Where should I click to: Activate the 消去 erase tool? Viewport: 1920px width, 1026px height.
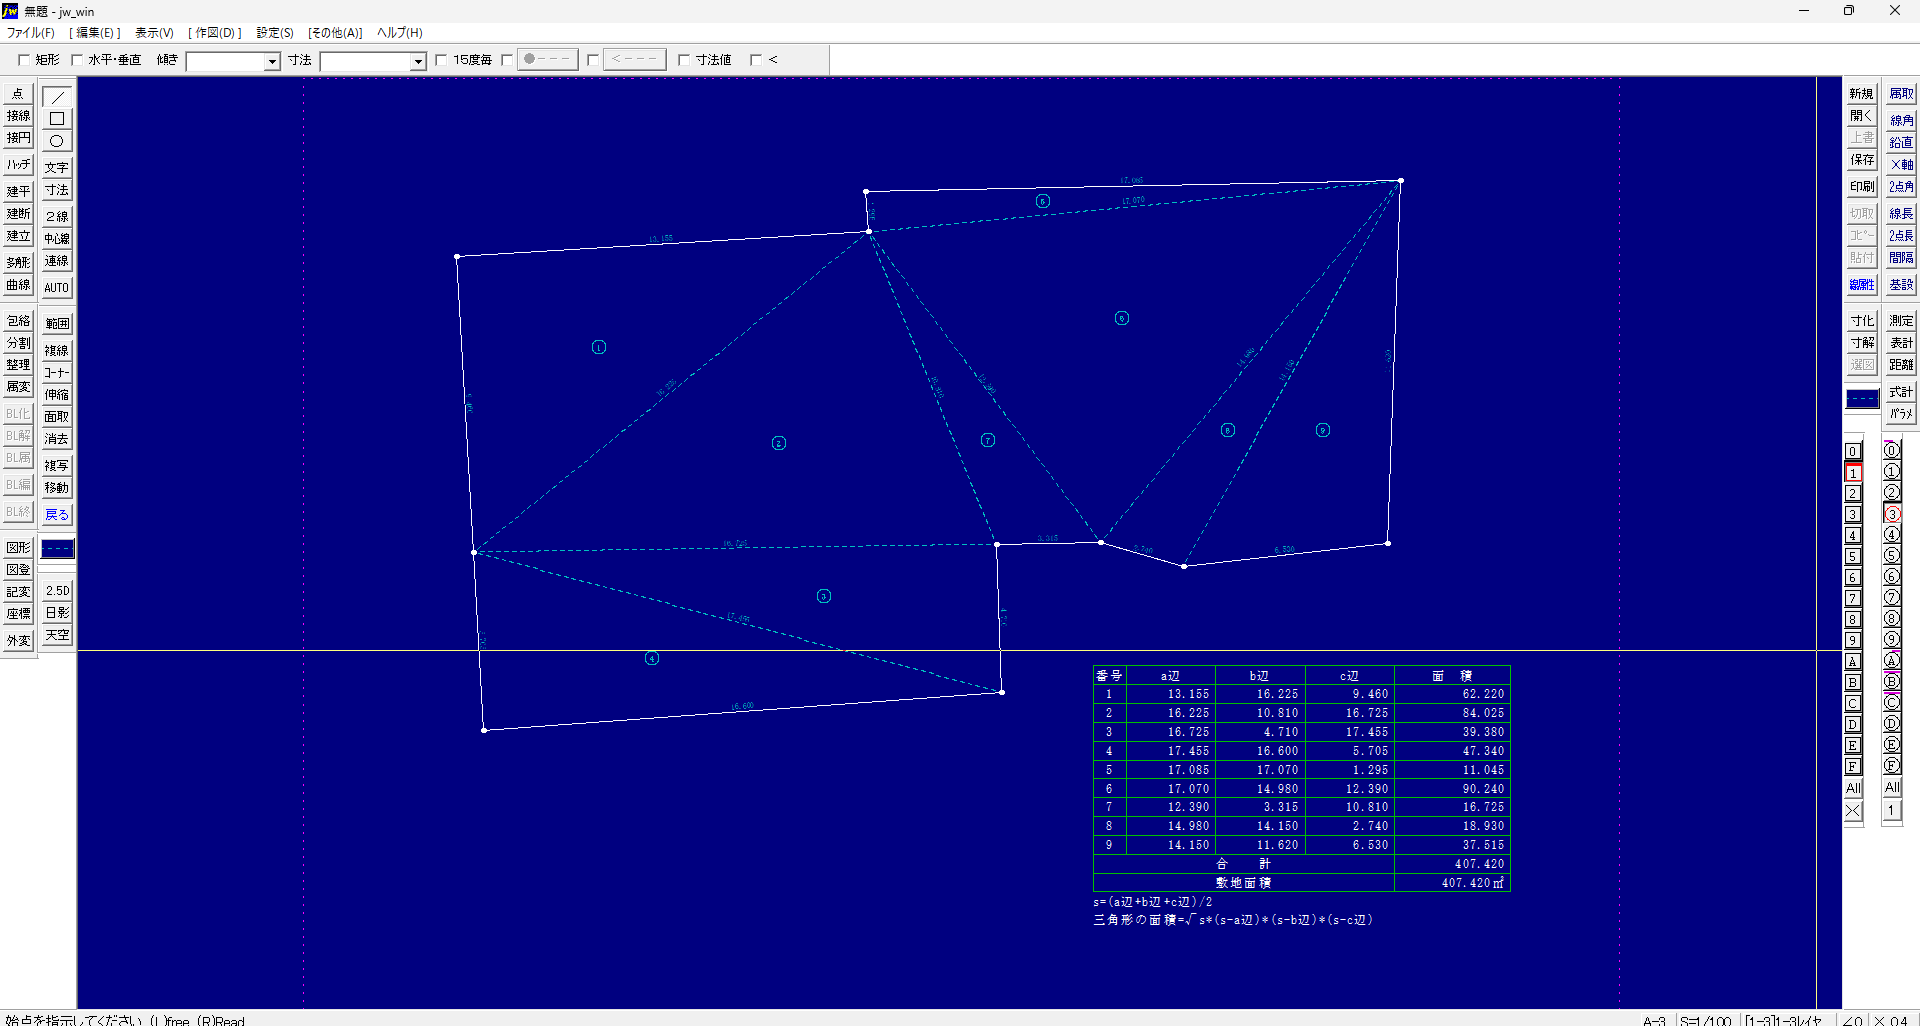tap(57, 439)
